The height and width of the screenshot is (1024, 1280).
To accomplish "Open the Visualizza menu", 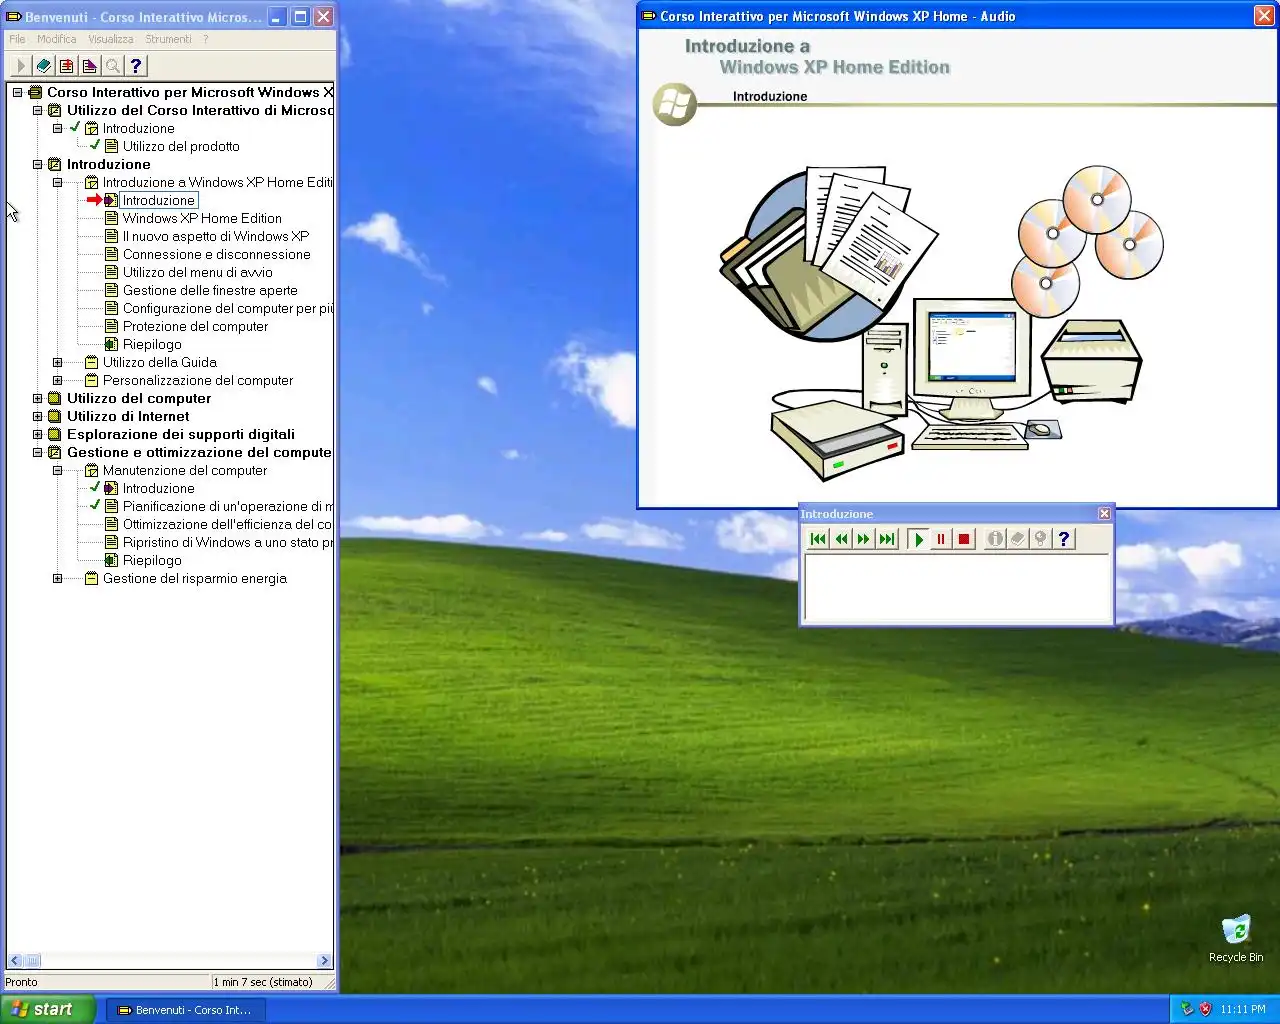I will [x=110, y=39].
